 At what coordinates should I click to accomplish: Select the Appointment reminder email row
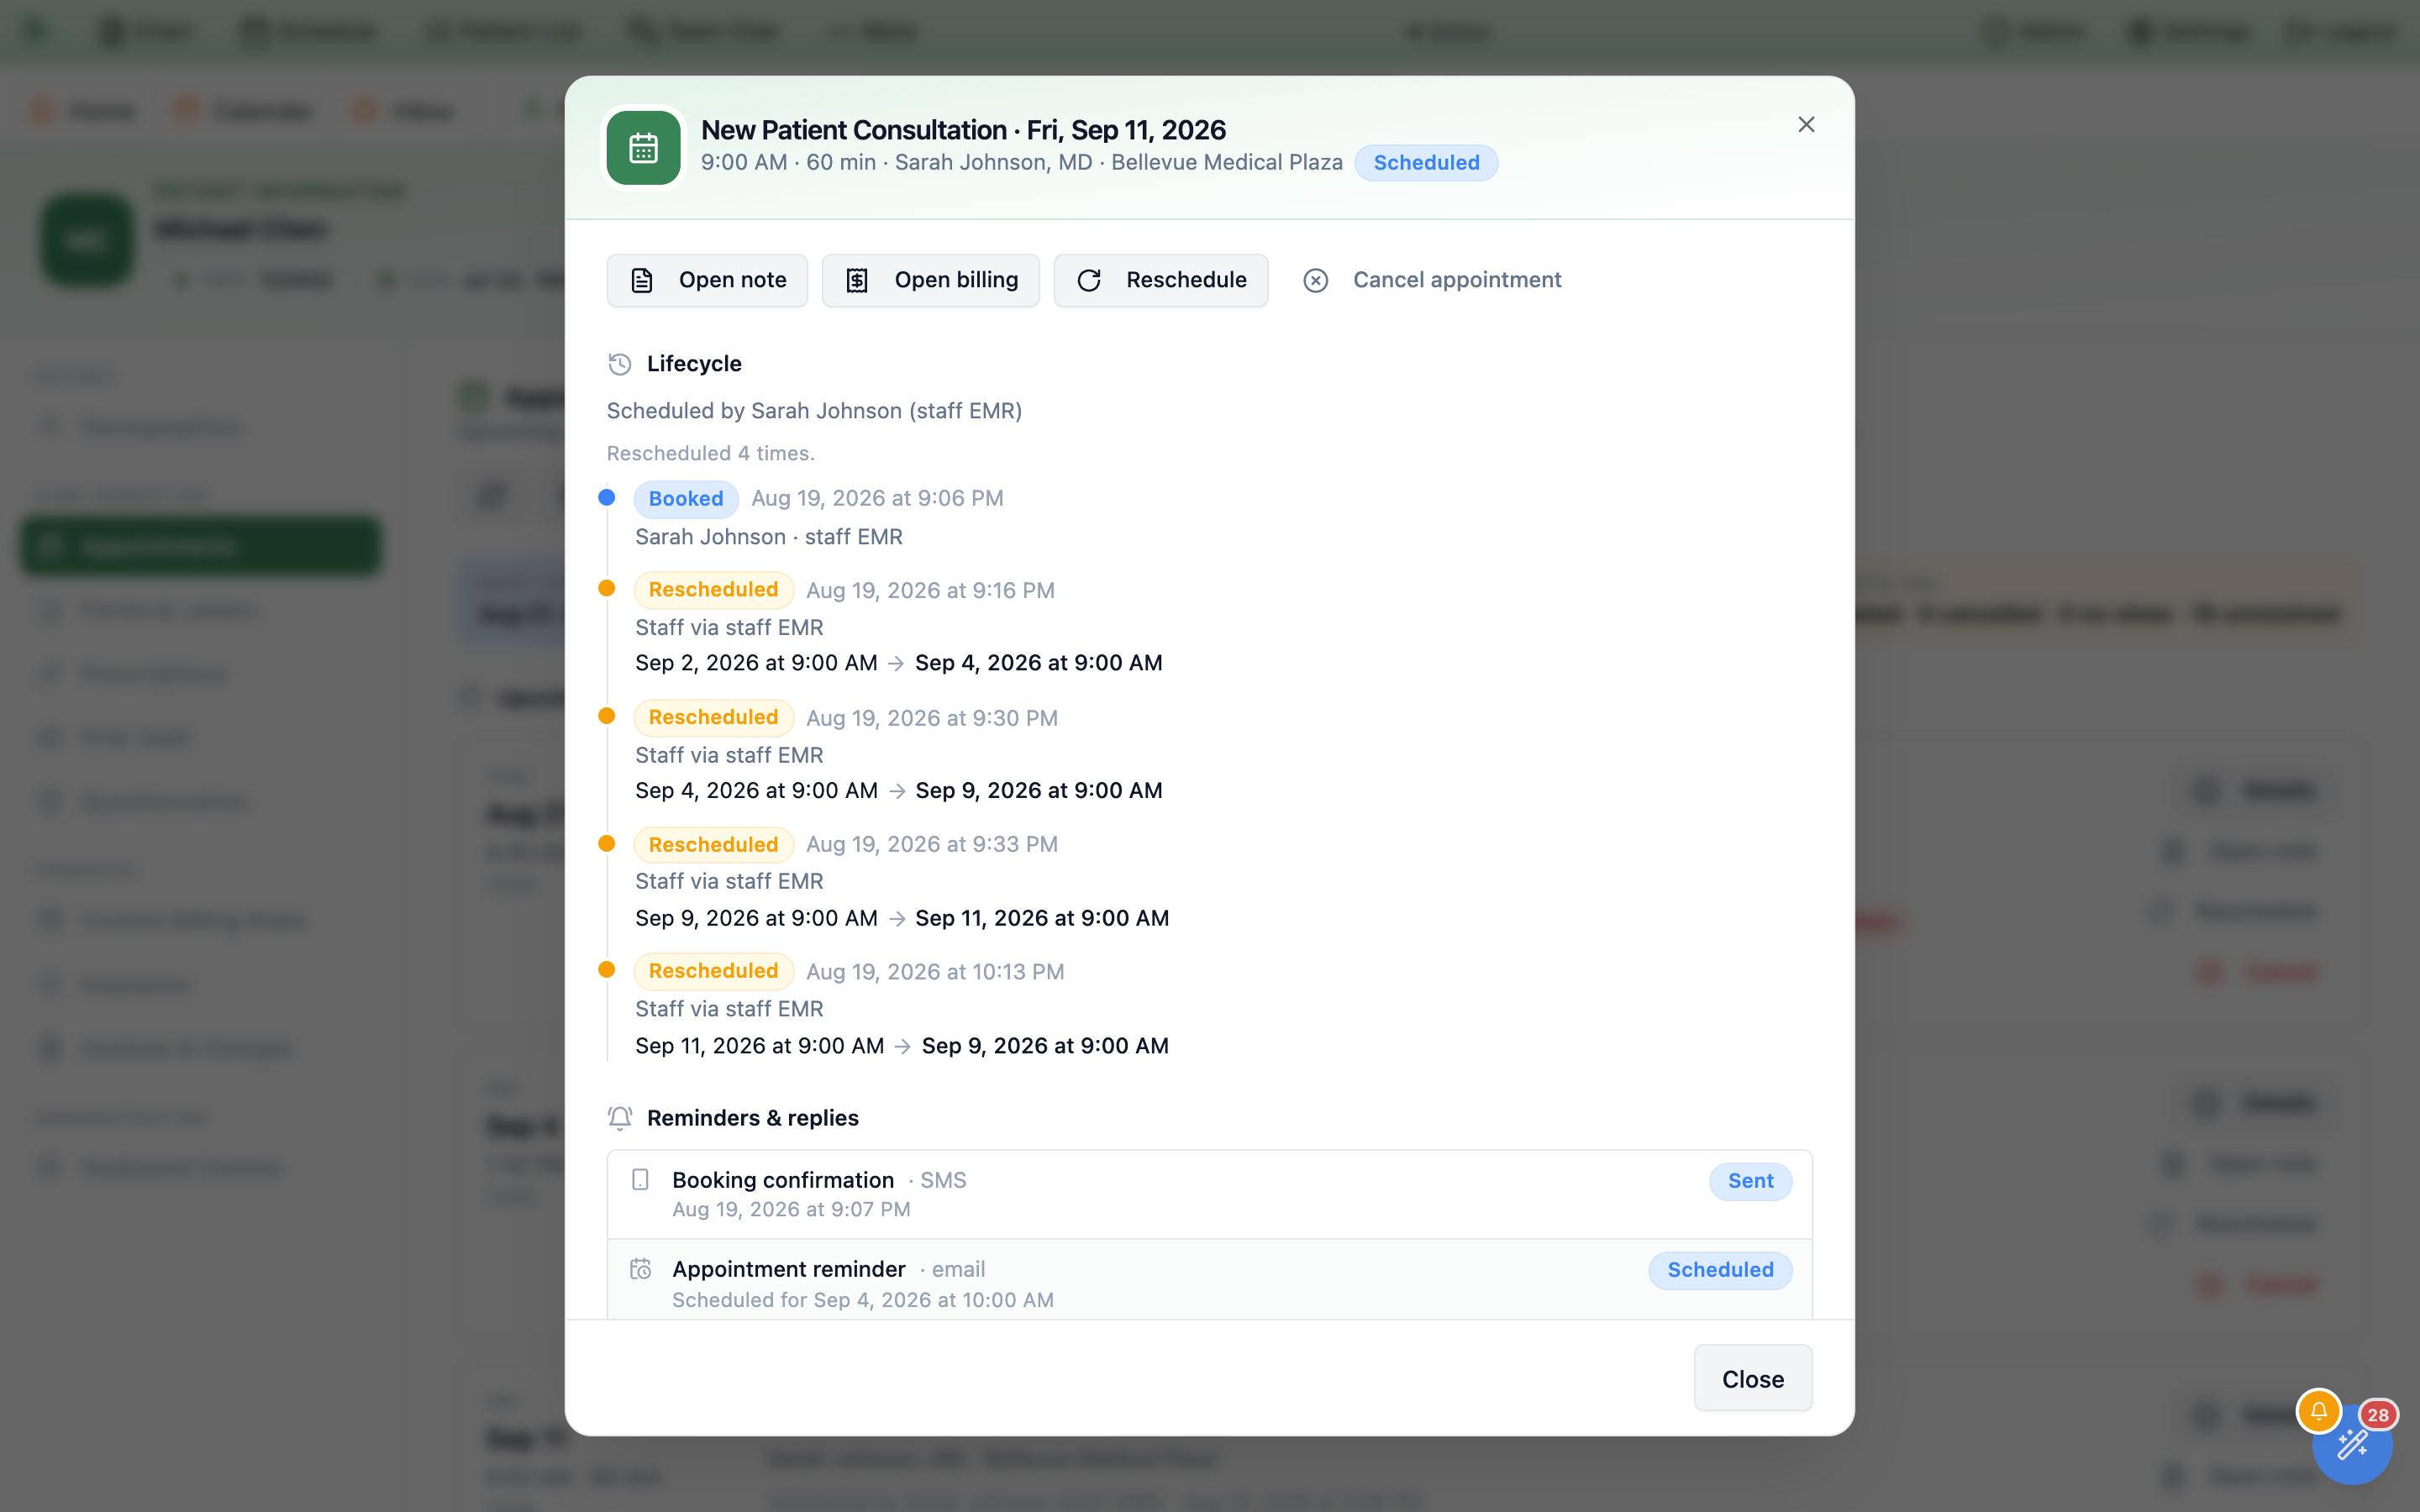(x=1209, y=1281)
